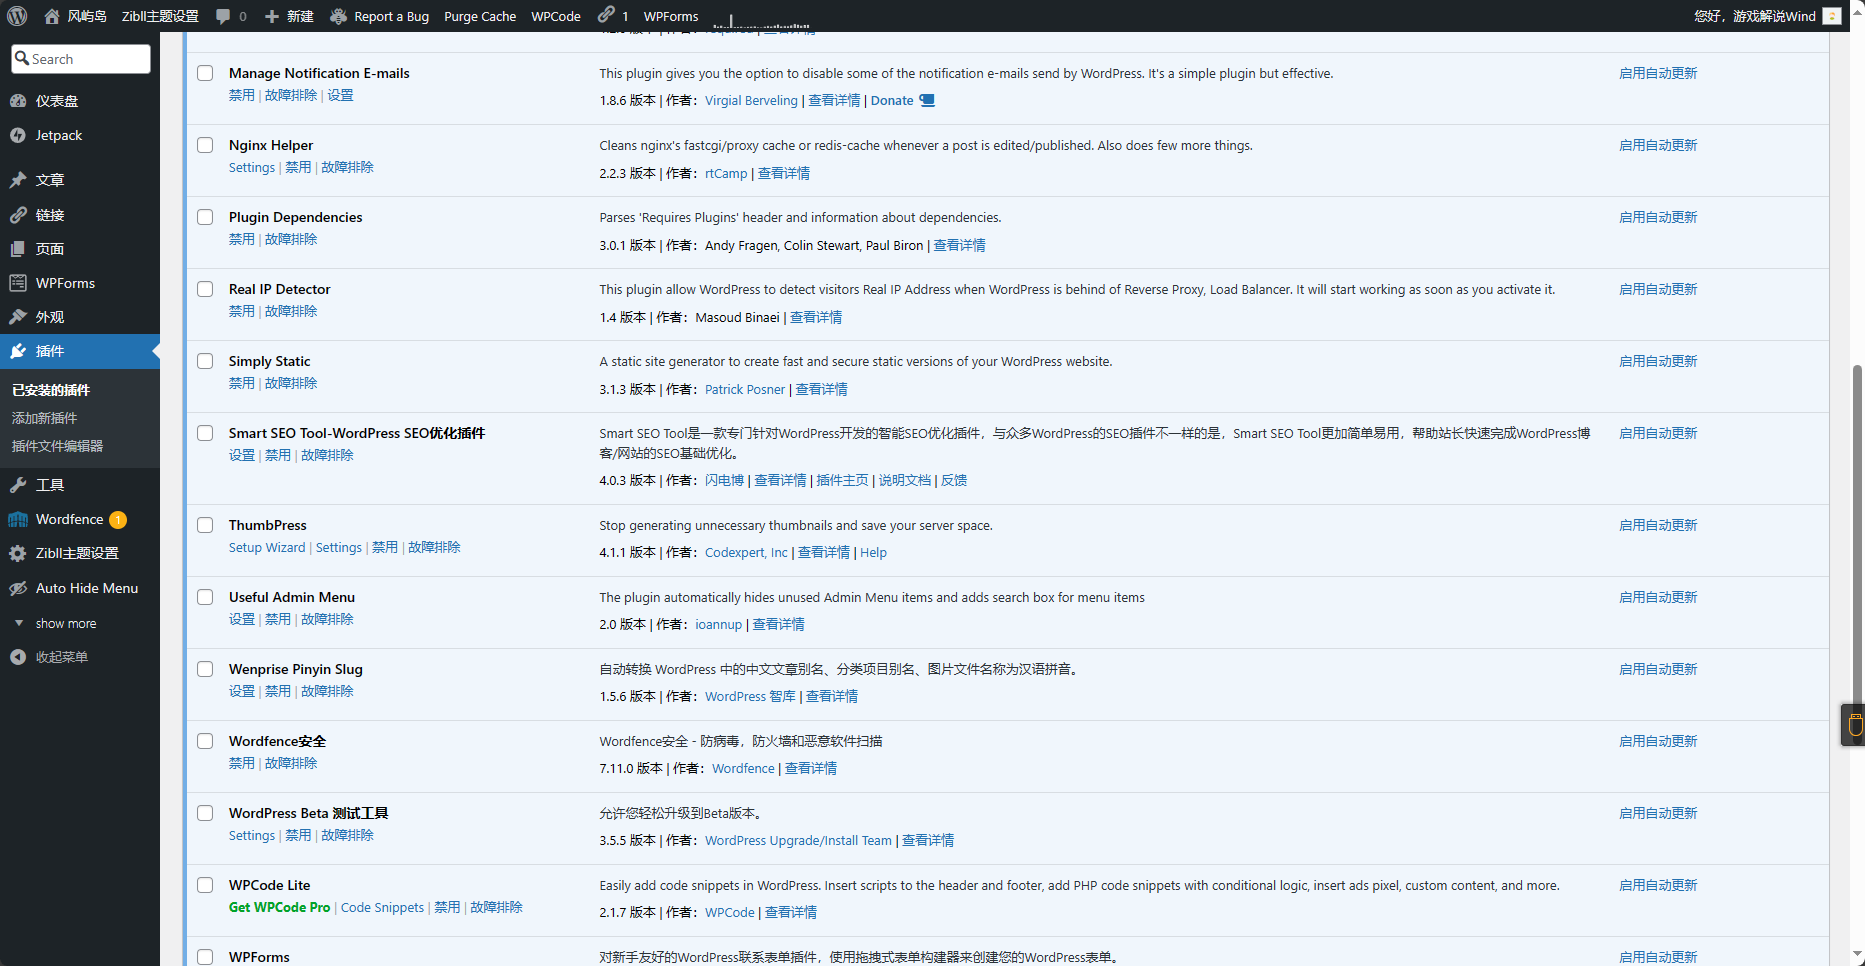Click the Wordfence shield icon in sidebar
Image resolution: width=1865 pixels, height=966 pixels.
click(x=18, y=519)
